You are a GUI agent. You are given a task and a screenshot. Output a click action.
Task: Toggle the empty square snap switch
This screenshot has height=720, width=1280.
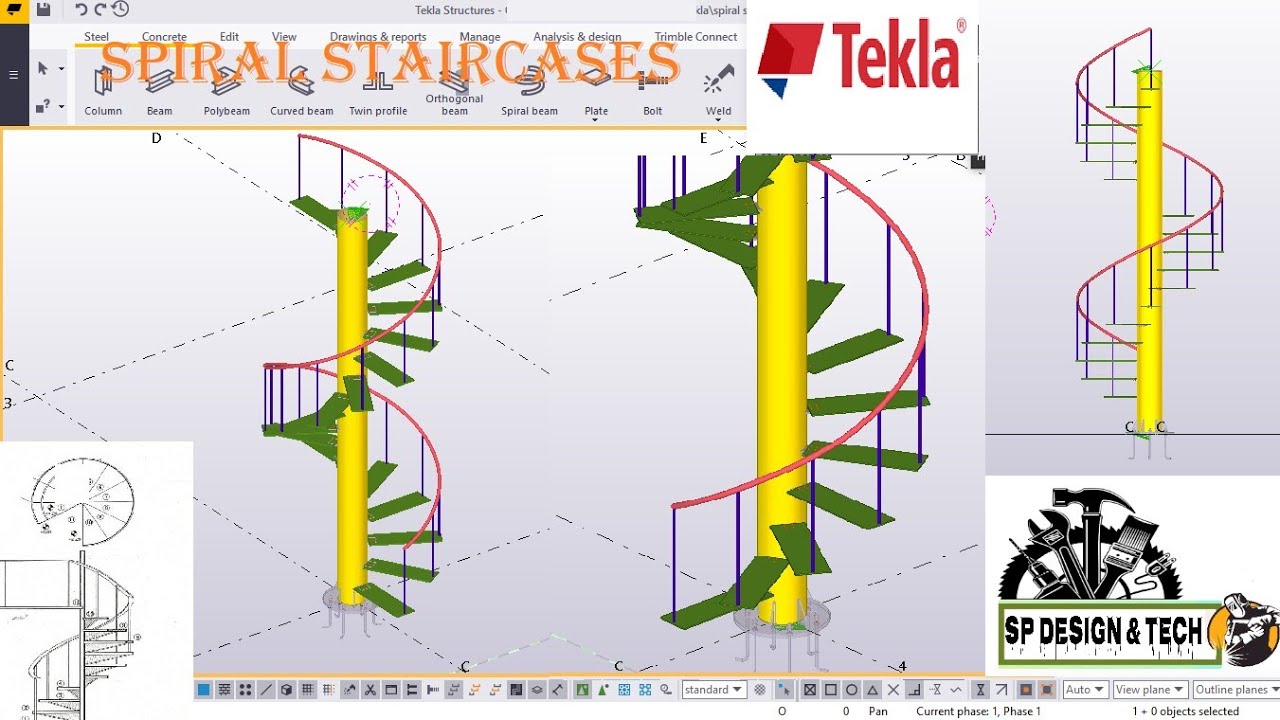click(x=831, y=690)
